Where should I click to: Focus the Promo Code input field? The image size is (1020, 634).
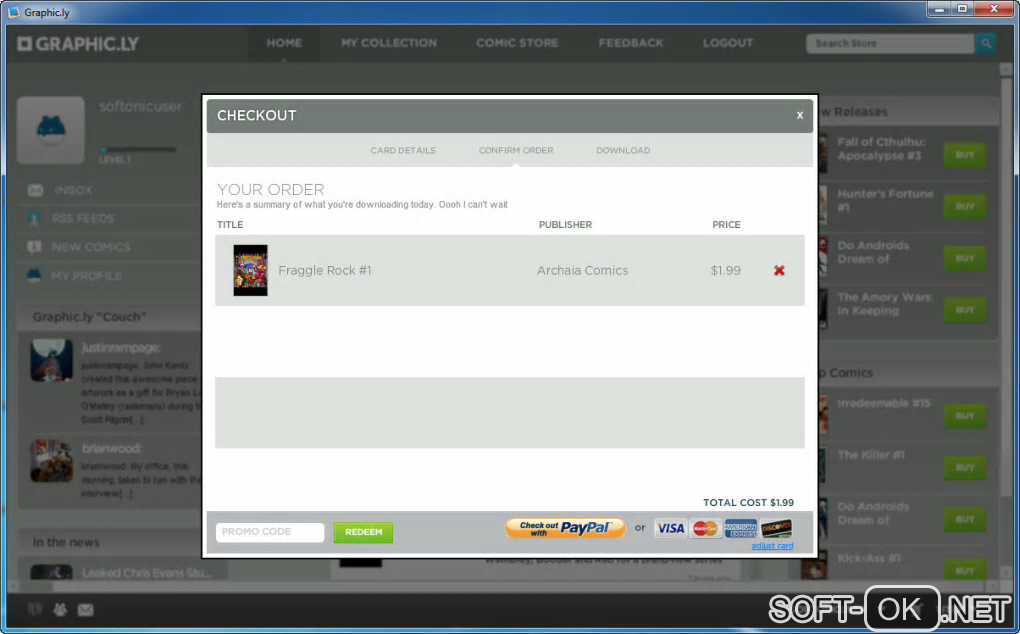coord(270,532)
